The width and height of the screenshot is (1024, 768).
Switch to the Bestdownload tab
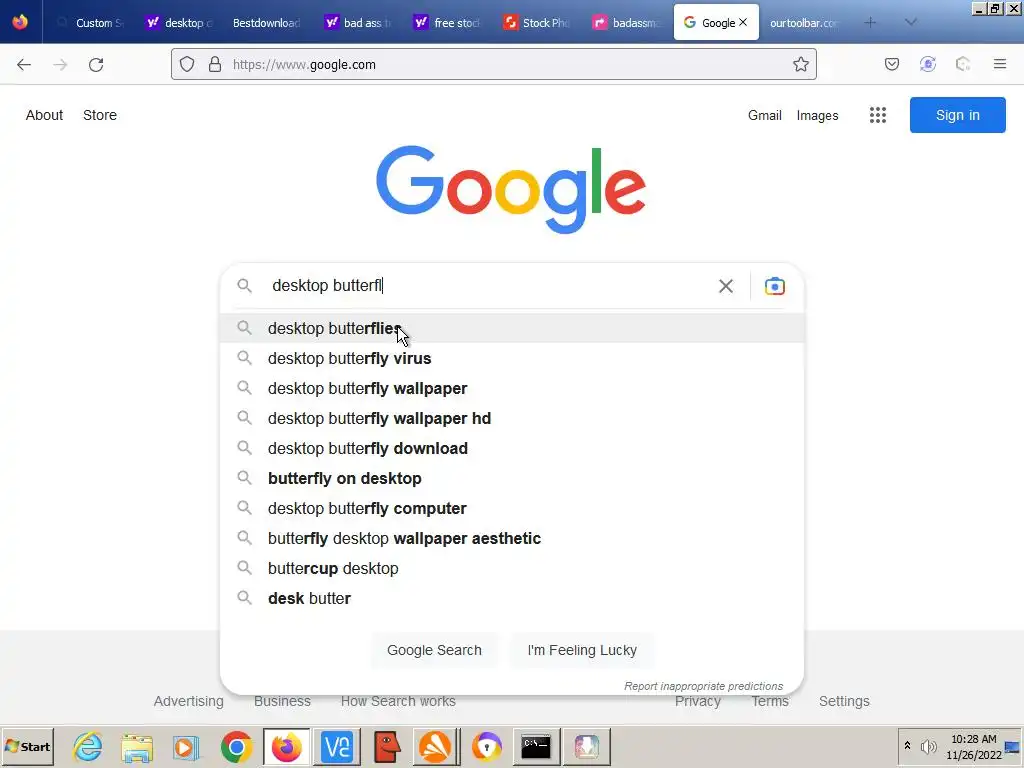click(x=267, y=23)
